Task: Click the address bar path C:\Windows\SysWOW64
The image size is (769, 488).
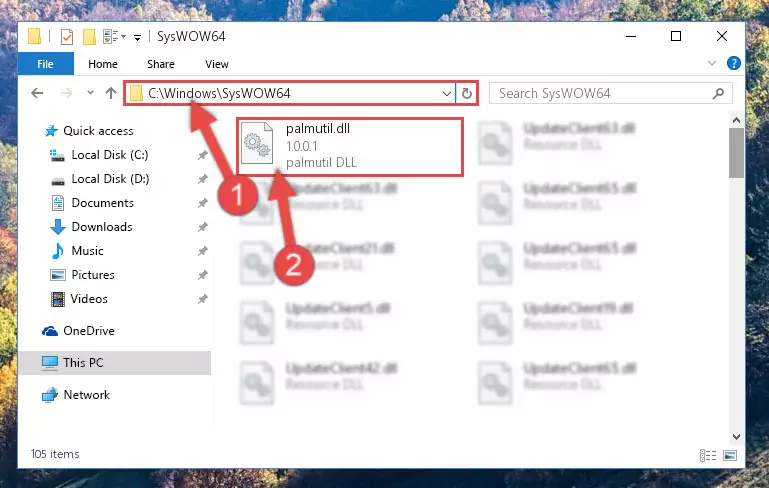Action: (219, 93)
